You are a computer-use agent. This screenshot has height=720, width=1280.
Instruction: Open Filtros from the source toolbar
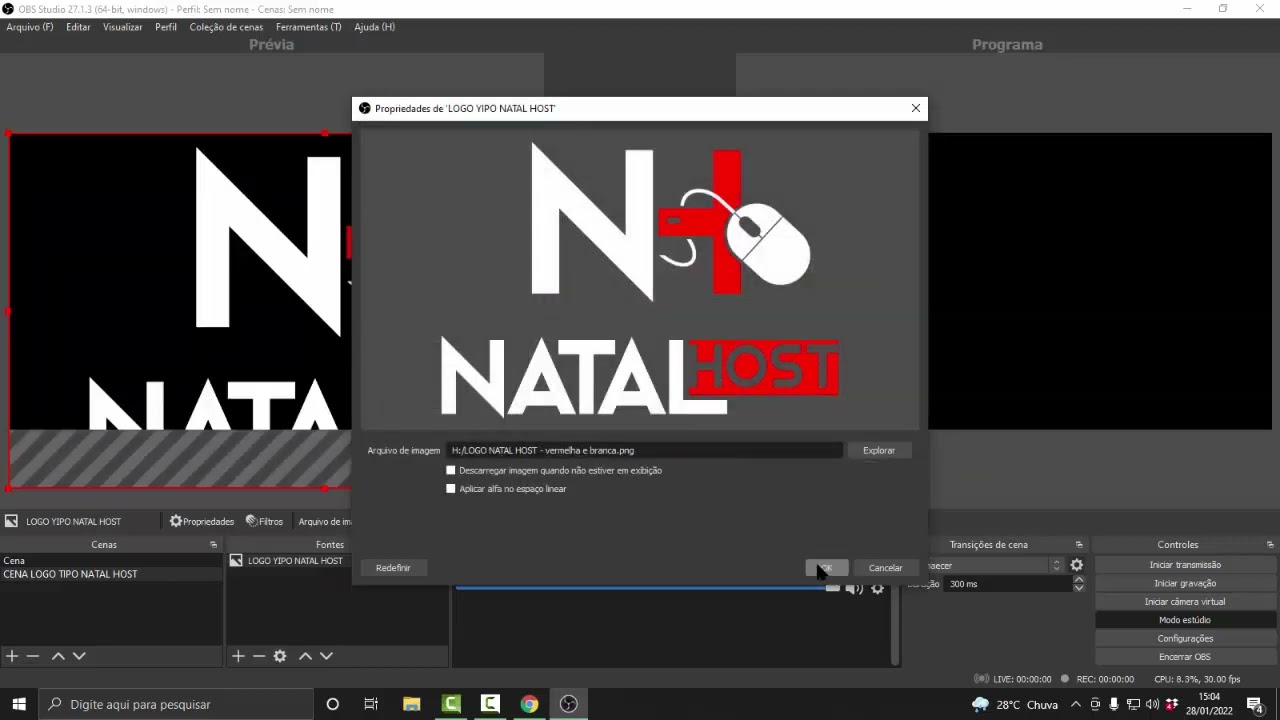[264, 521]
